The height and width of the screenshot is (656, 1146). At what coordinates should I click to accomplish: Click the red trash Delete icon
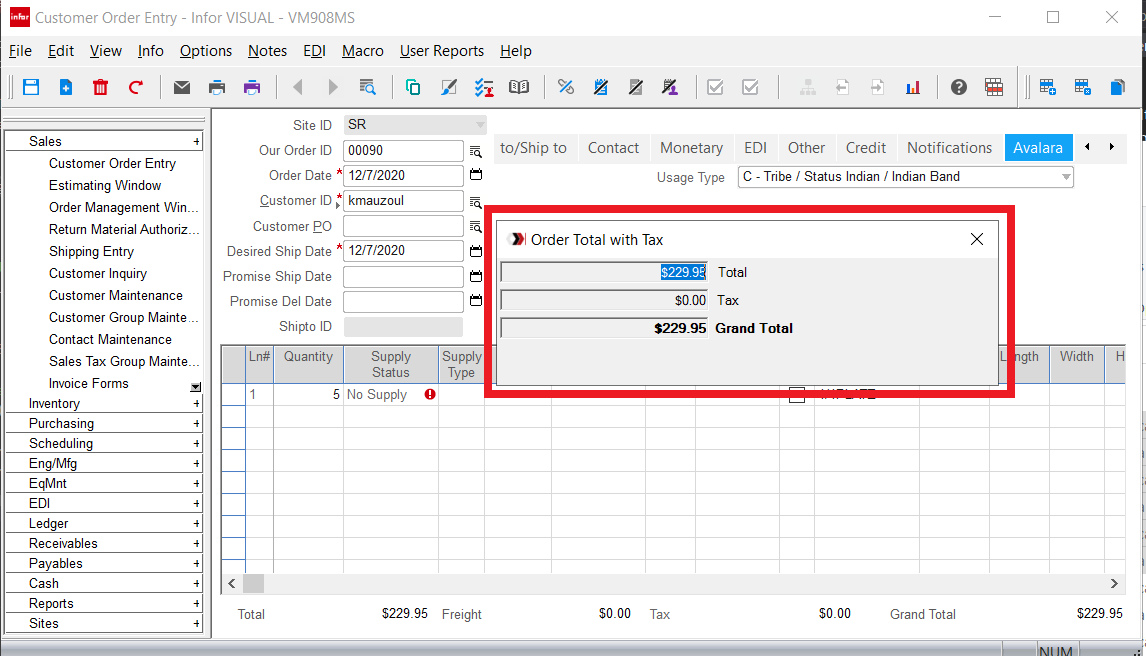[100, 87]
